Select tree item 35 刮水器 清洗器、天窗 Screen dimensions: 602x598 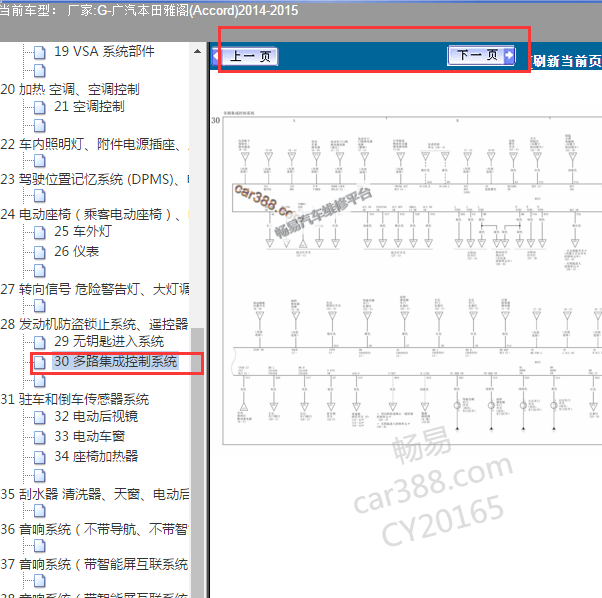coord(94,494)
